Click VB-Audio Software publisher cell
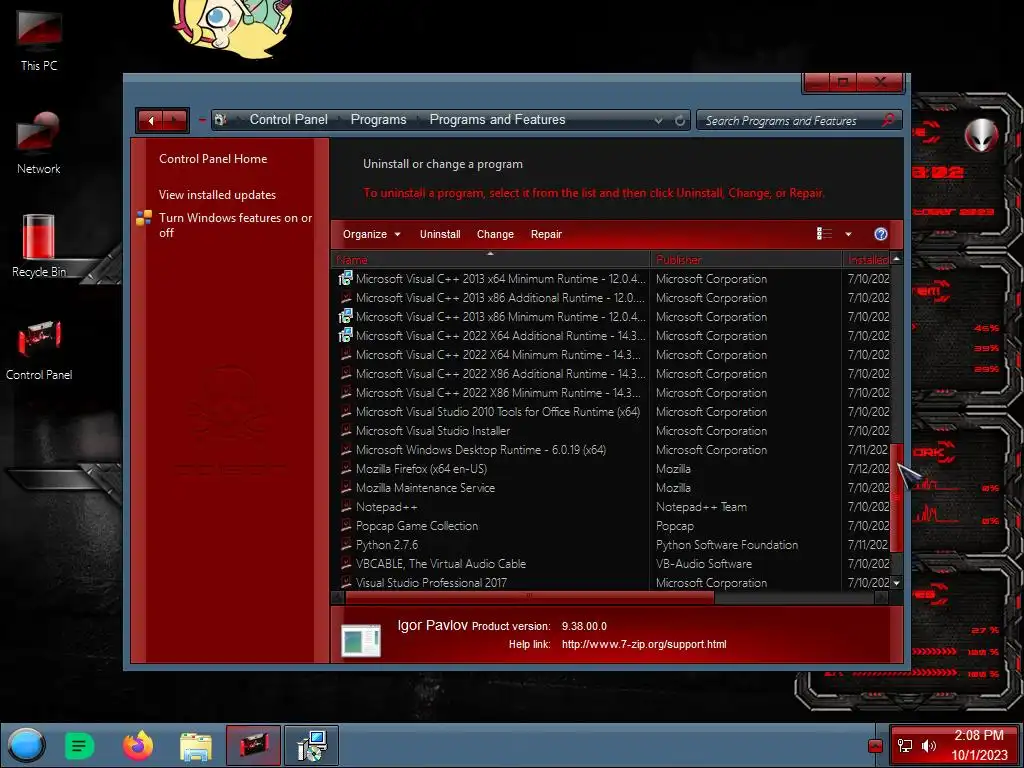Viewport: 1024px width, 768px height. click(703, 563)
